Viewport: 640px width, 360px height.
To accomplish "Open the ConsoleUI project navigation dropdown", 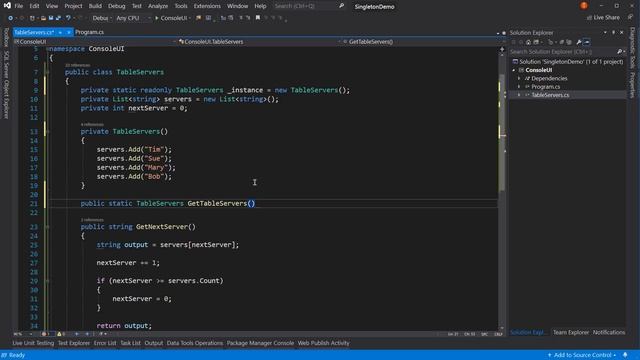I will click(95, 42).
